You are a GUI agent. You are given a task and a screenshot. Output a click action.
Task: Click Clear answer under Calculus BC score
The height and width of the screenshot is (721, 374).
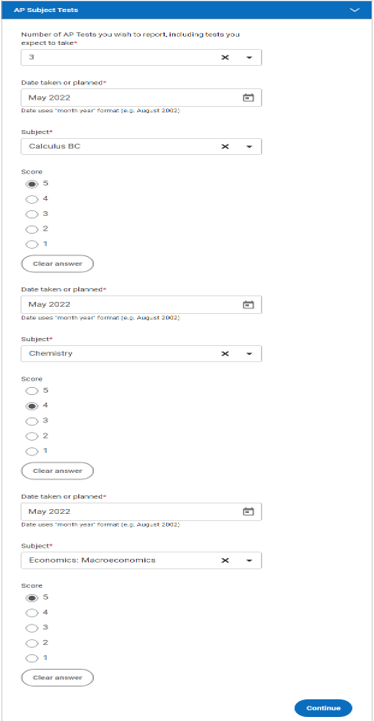(58, 264)
